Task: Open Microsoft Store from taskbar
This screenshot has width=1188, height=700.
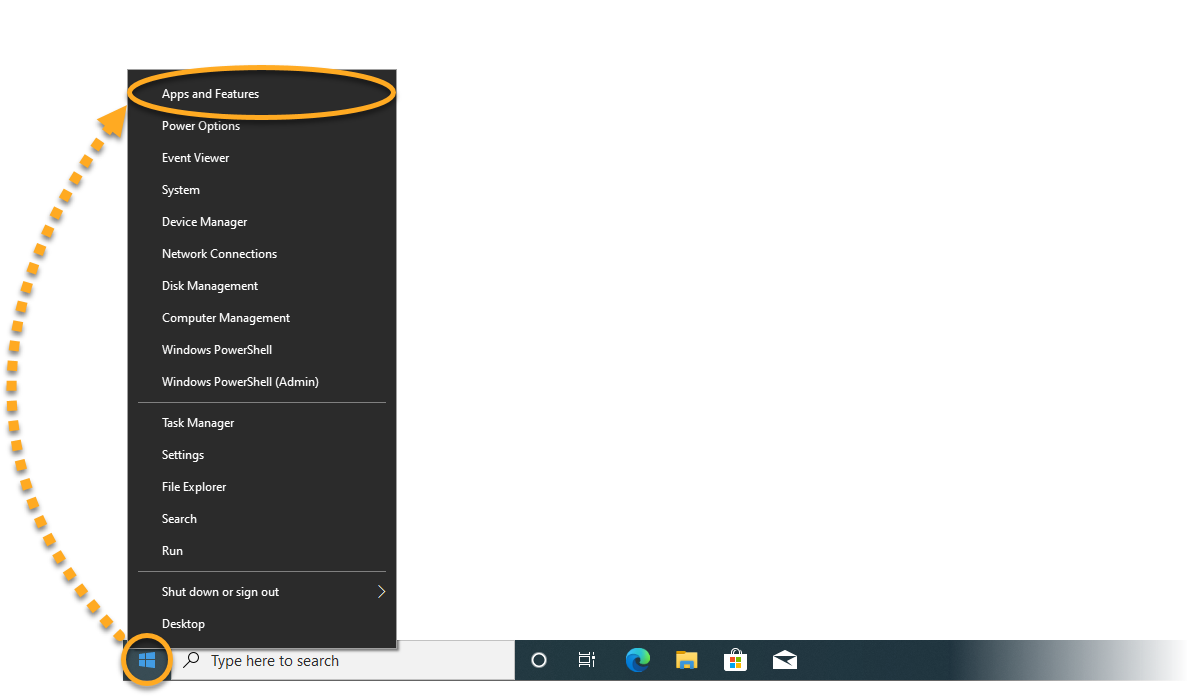Action: coord(736,660)
